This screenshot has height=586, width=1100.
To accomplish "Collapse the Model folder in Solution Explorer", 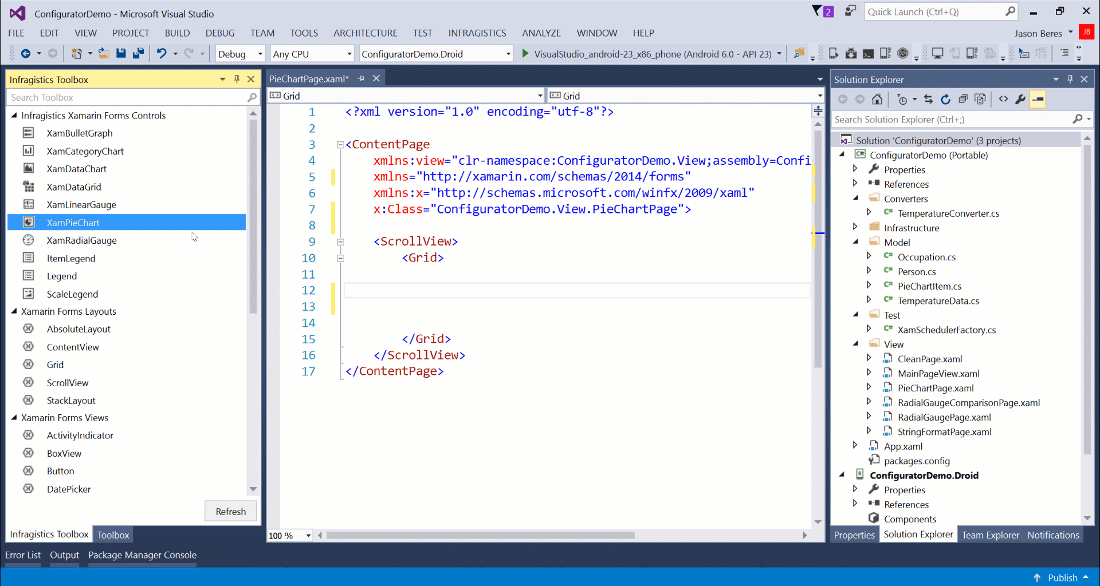I will pyautogui.click(x=855, y=242).
